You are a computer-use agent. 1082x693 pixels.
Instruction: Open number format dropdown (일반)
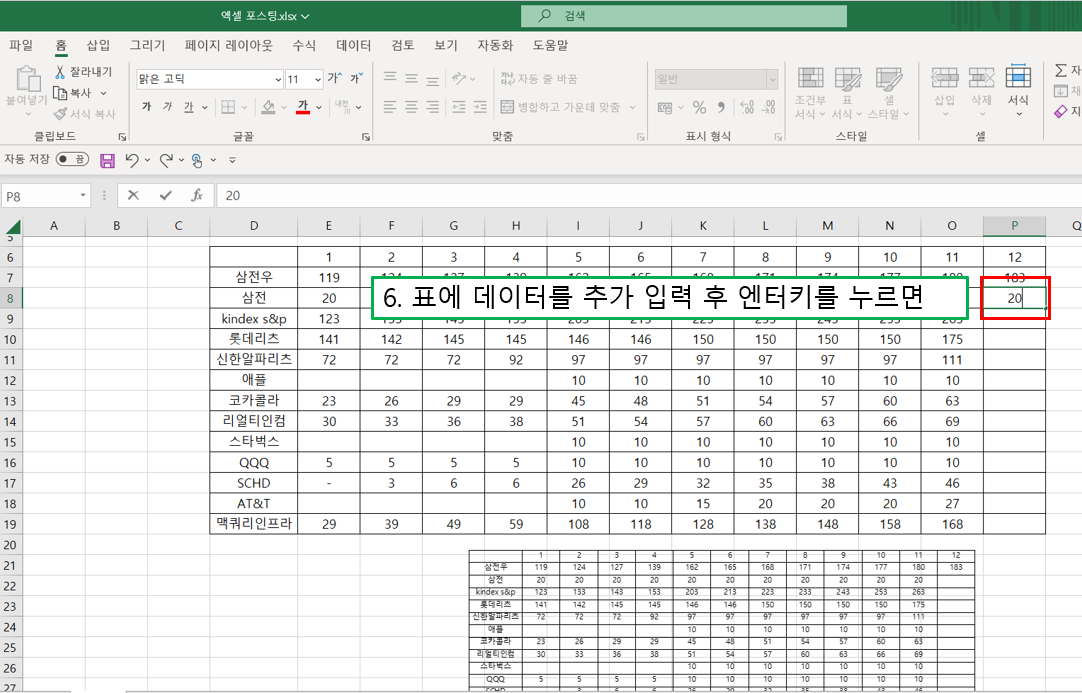click(772, 79)
